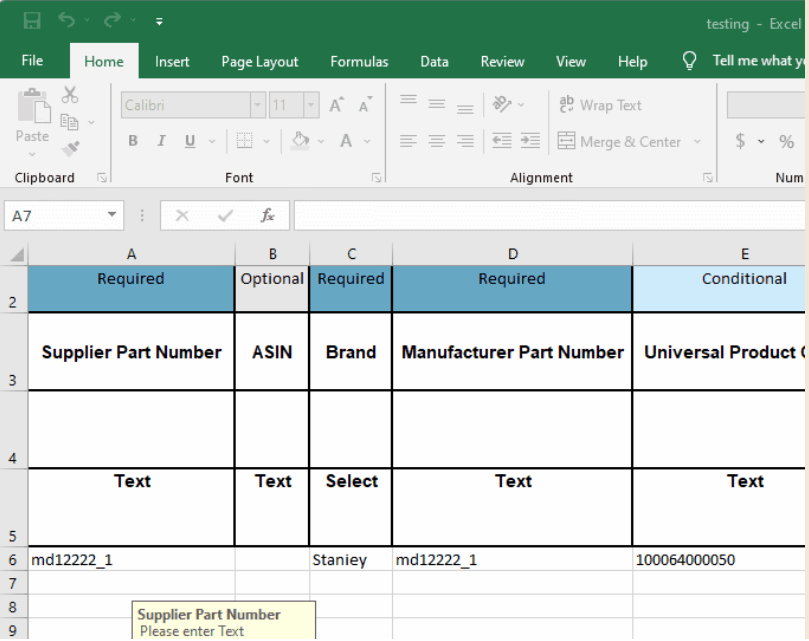Open the font name dropdown
This screenshot has height=641, width=809.
click(x=257, y=105)
